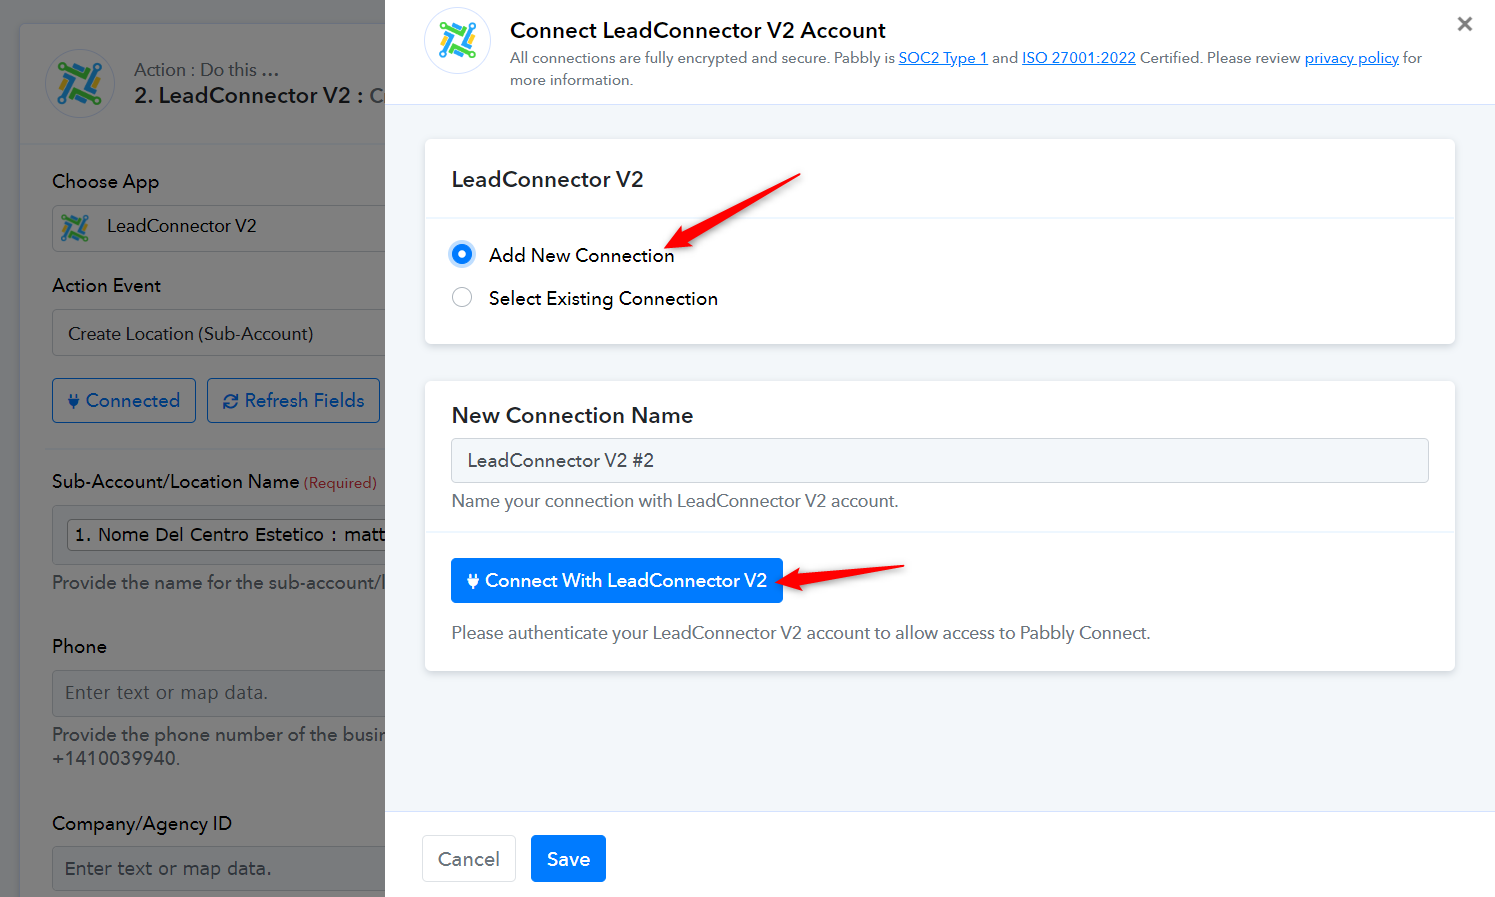Click the 'LeadConnector V2' card heading
Screen dimensions: 1495x897
click(x=547, y=180)
